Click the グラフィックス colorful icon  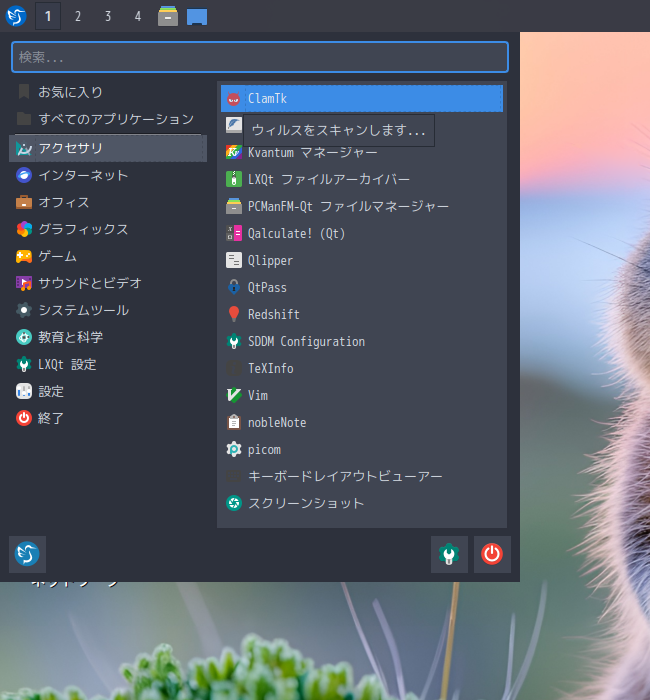pos(24,229)
